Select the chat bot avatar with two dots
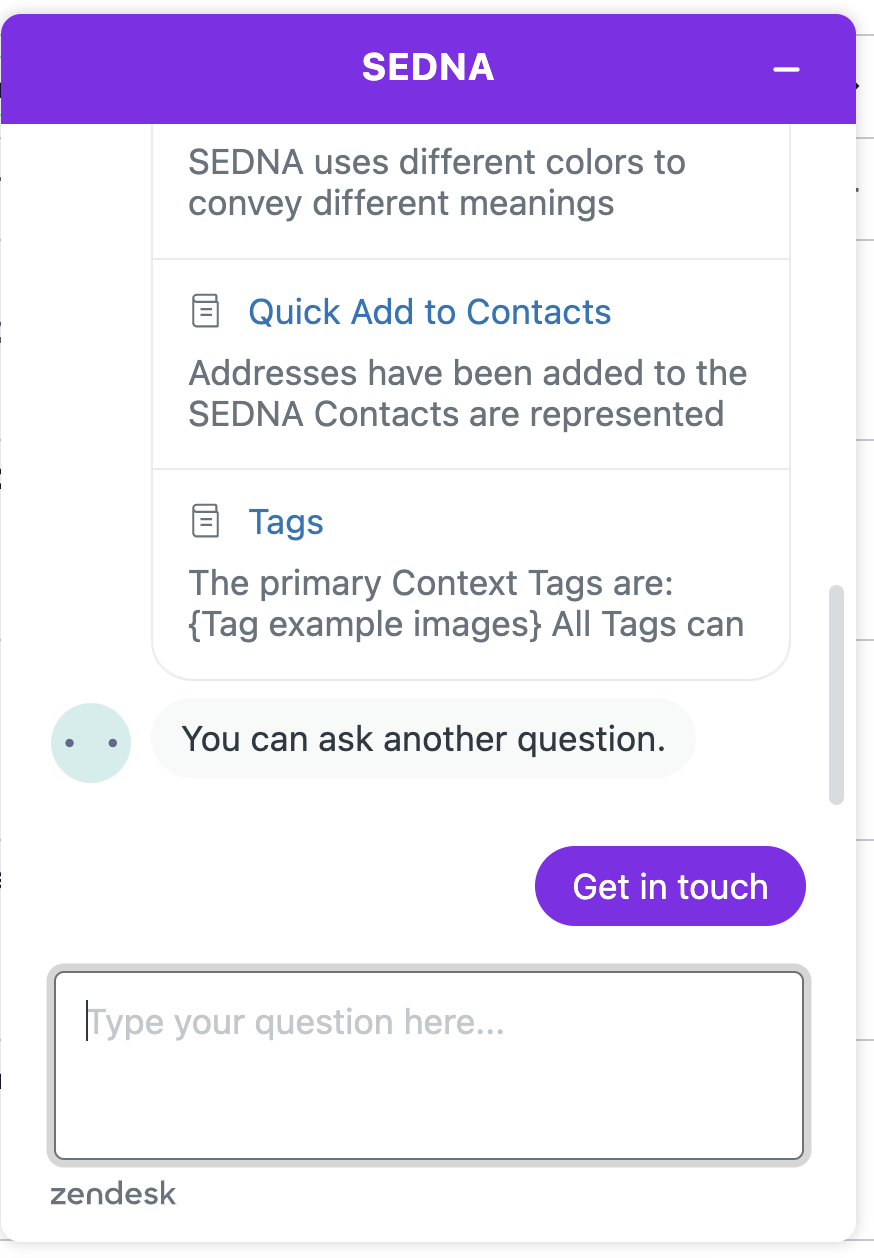The height and width of the screenshot is (1258, 874). tap(91, 743)
